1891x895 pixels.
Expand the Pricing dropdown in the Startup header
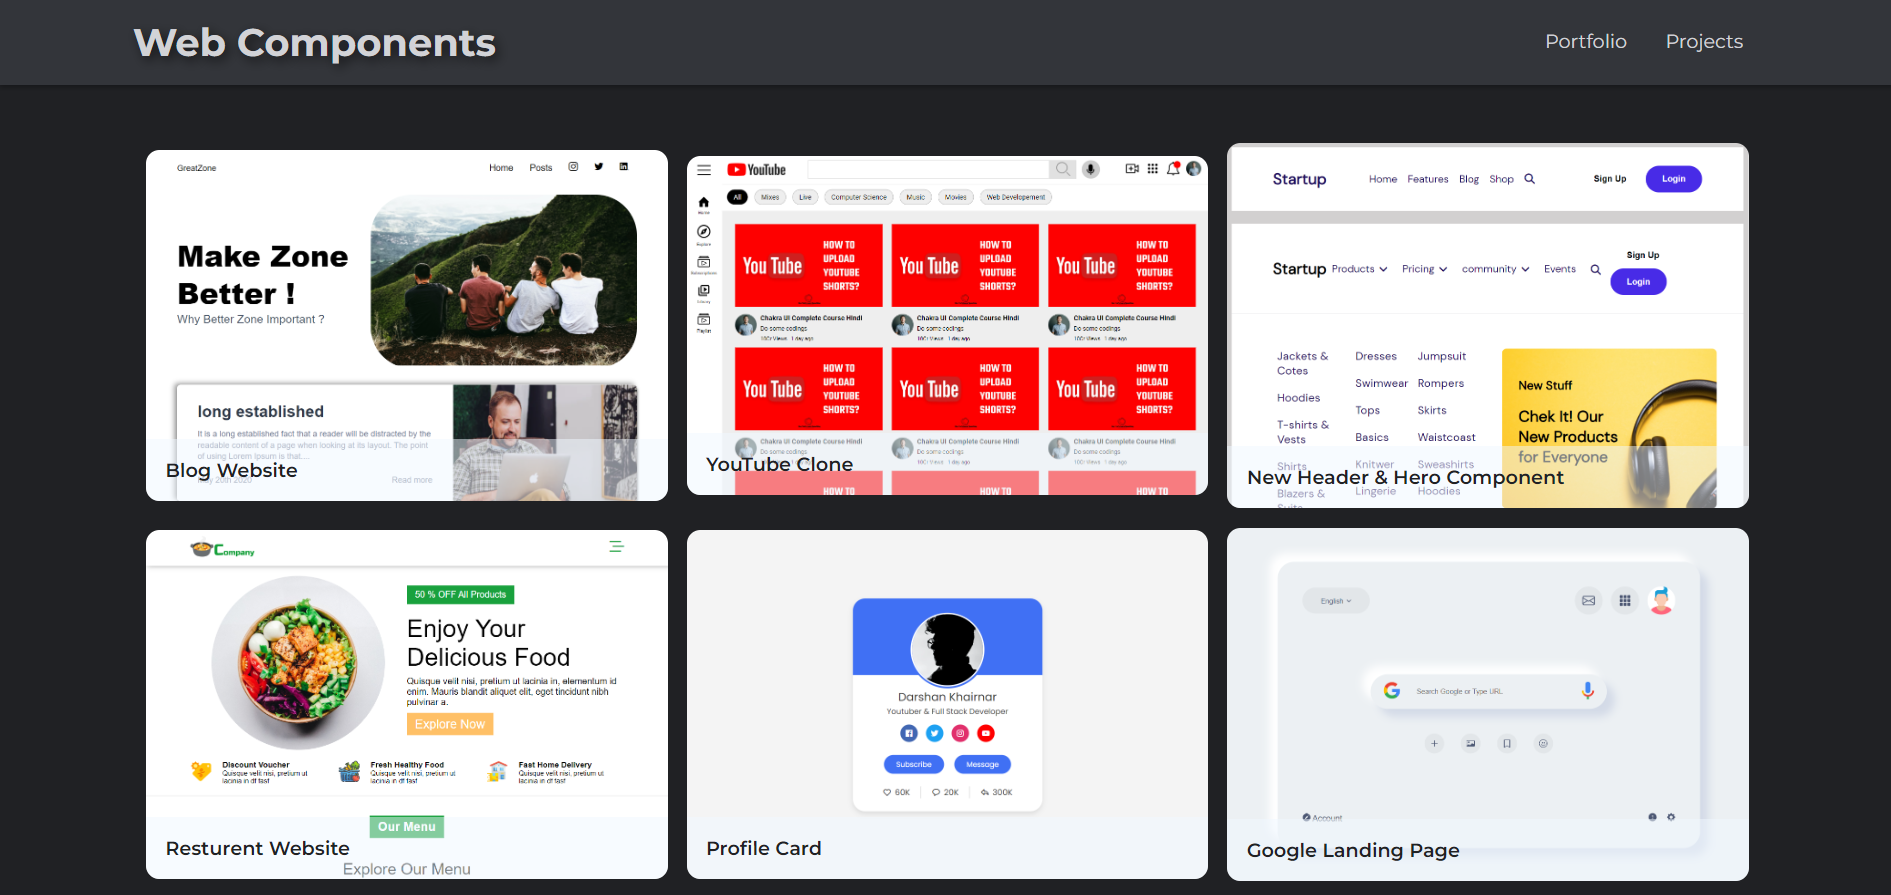1424,269
